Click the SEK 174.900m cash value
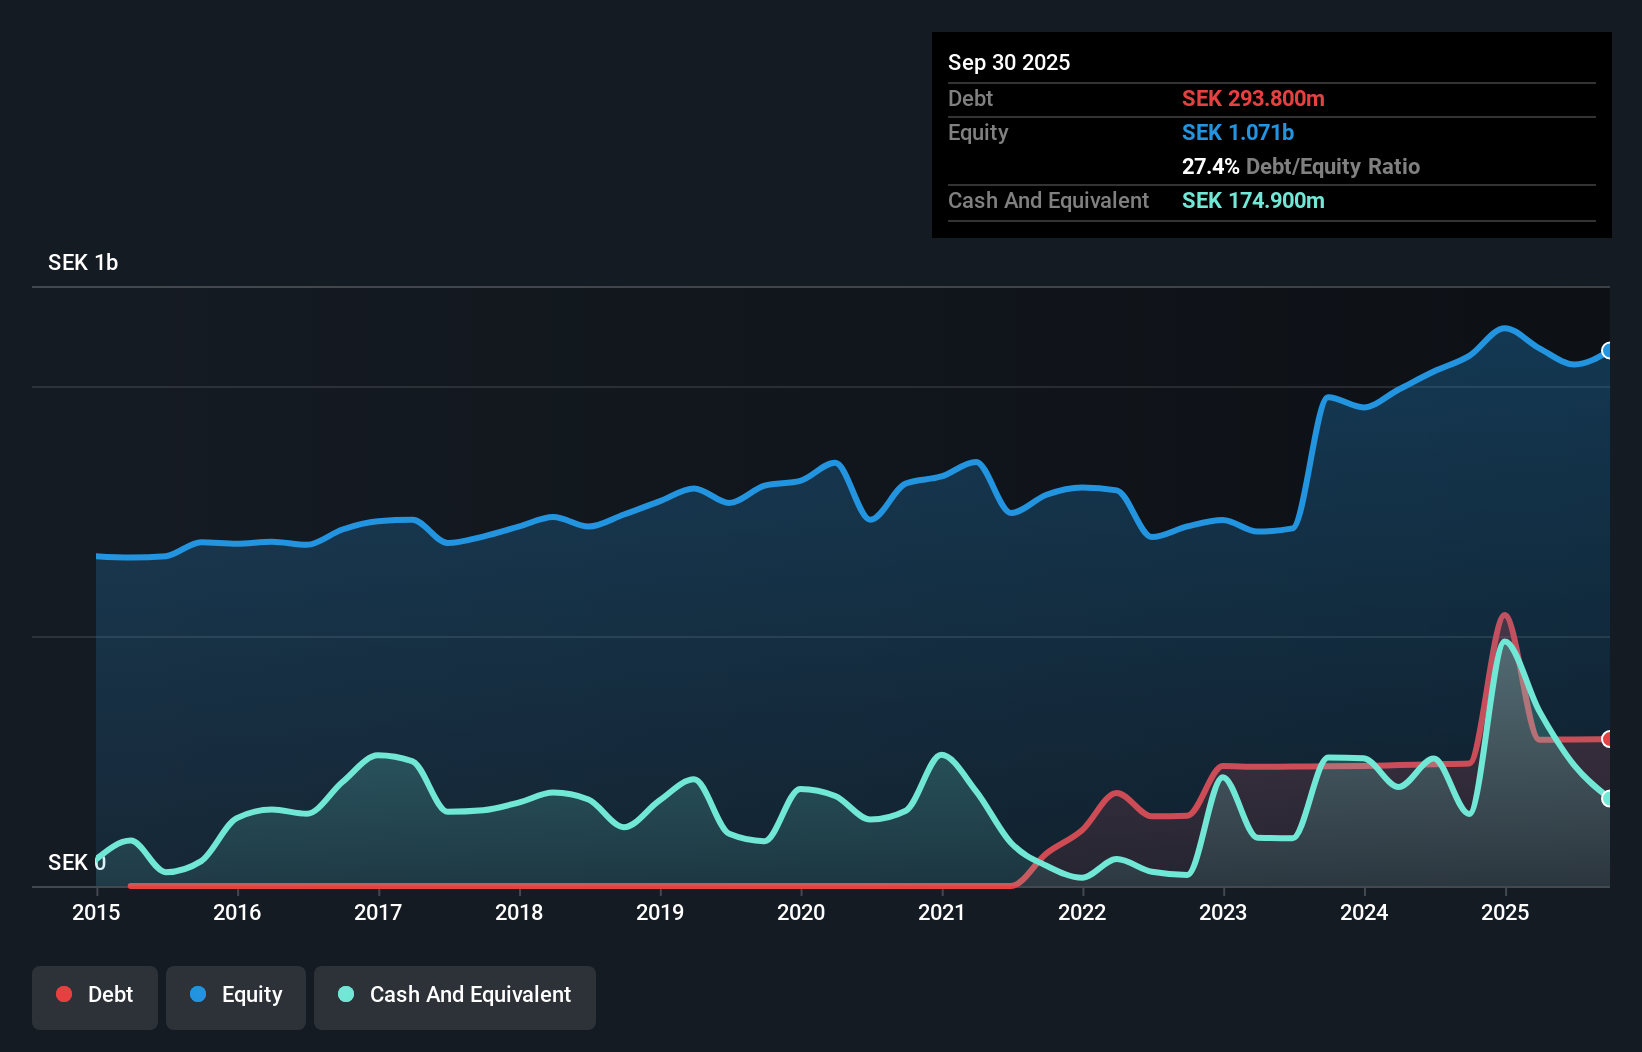This screenshot has width=1642, height=1052. pyautogui.click(x=1253, y=201)
